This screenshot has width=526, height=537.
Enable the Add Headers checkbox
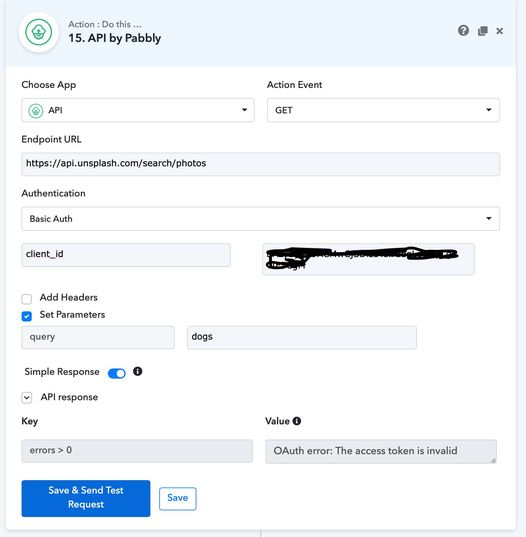[x=27, y=299]
